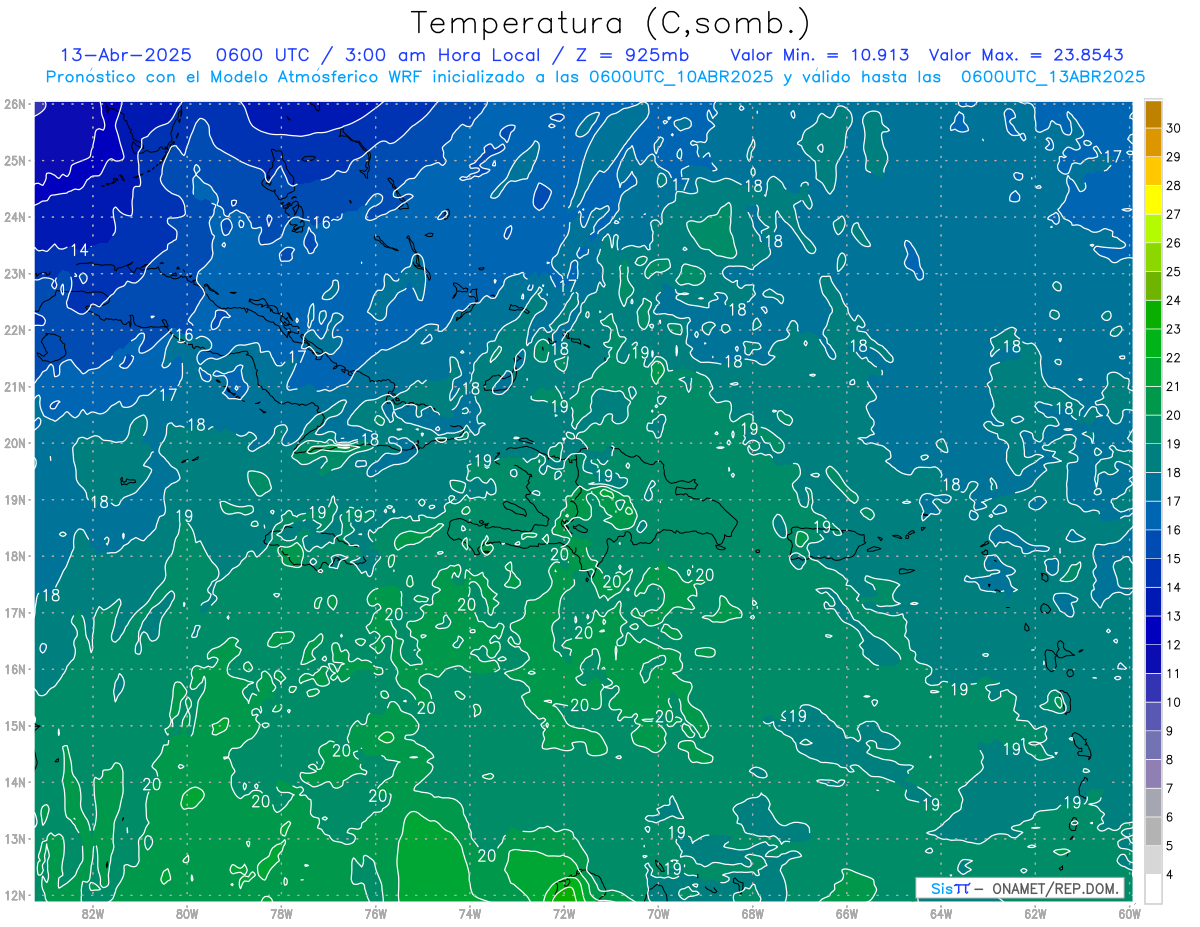Pick the green color scale segment between 23 and 24

coord(1153,315)
